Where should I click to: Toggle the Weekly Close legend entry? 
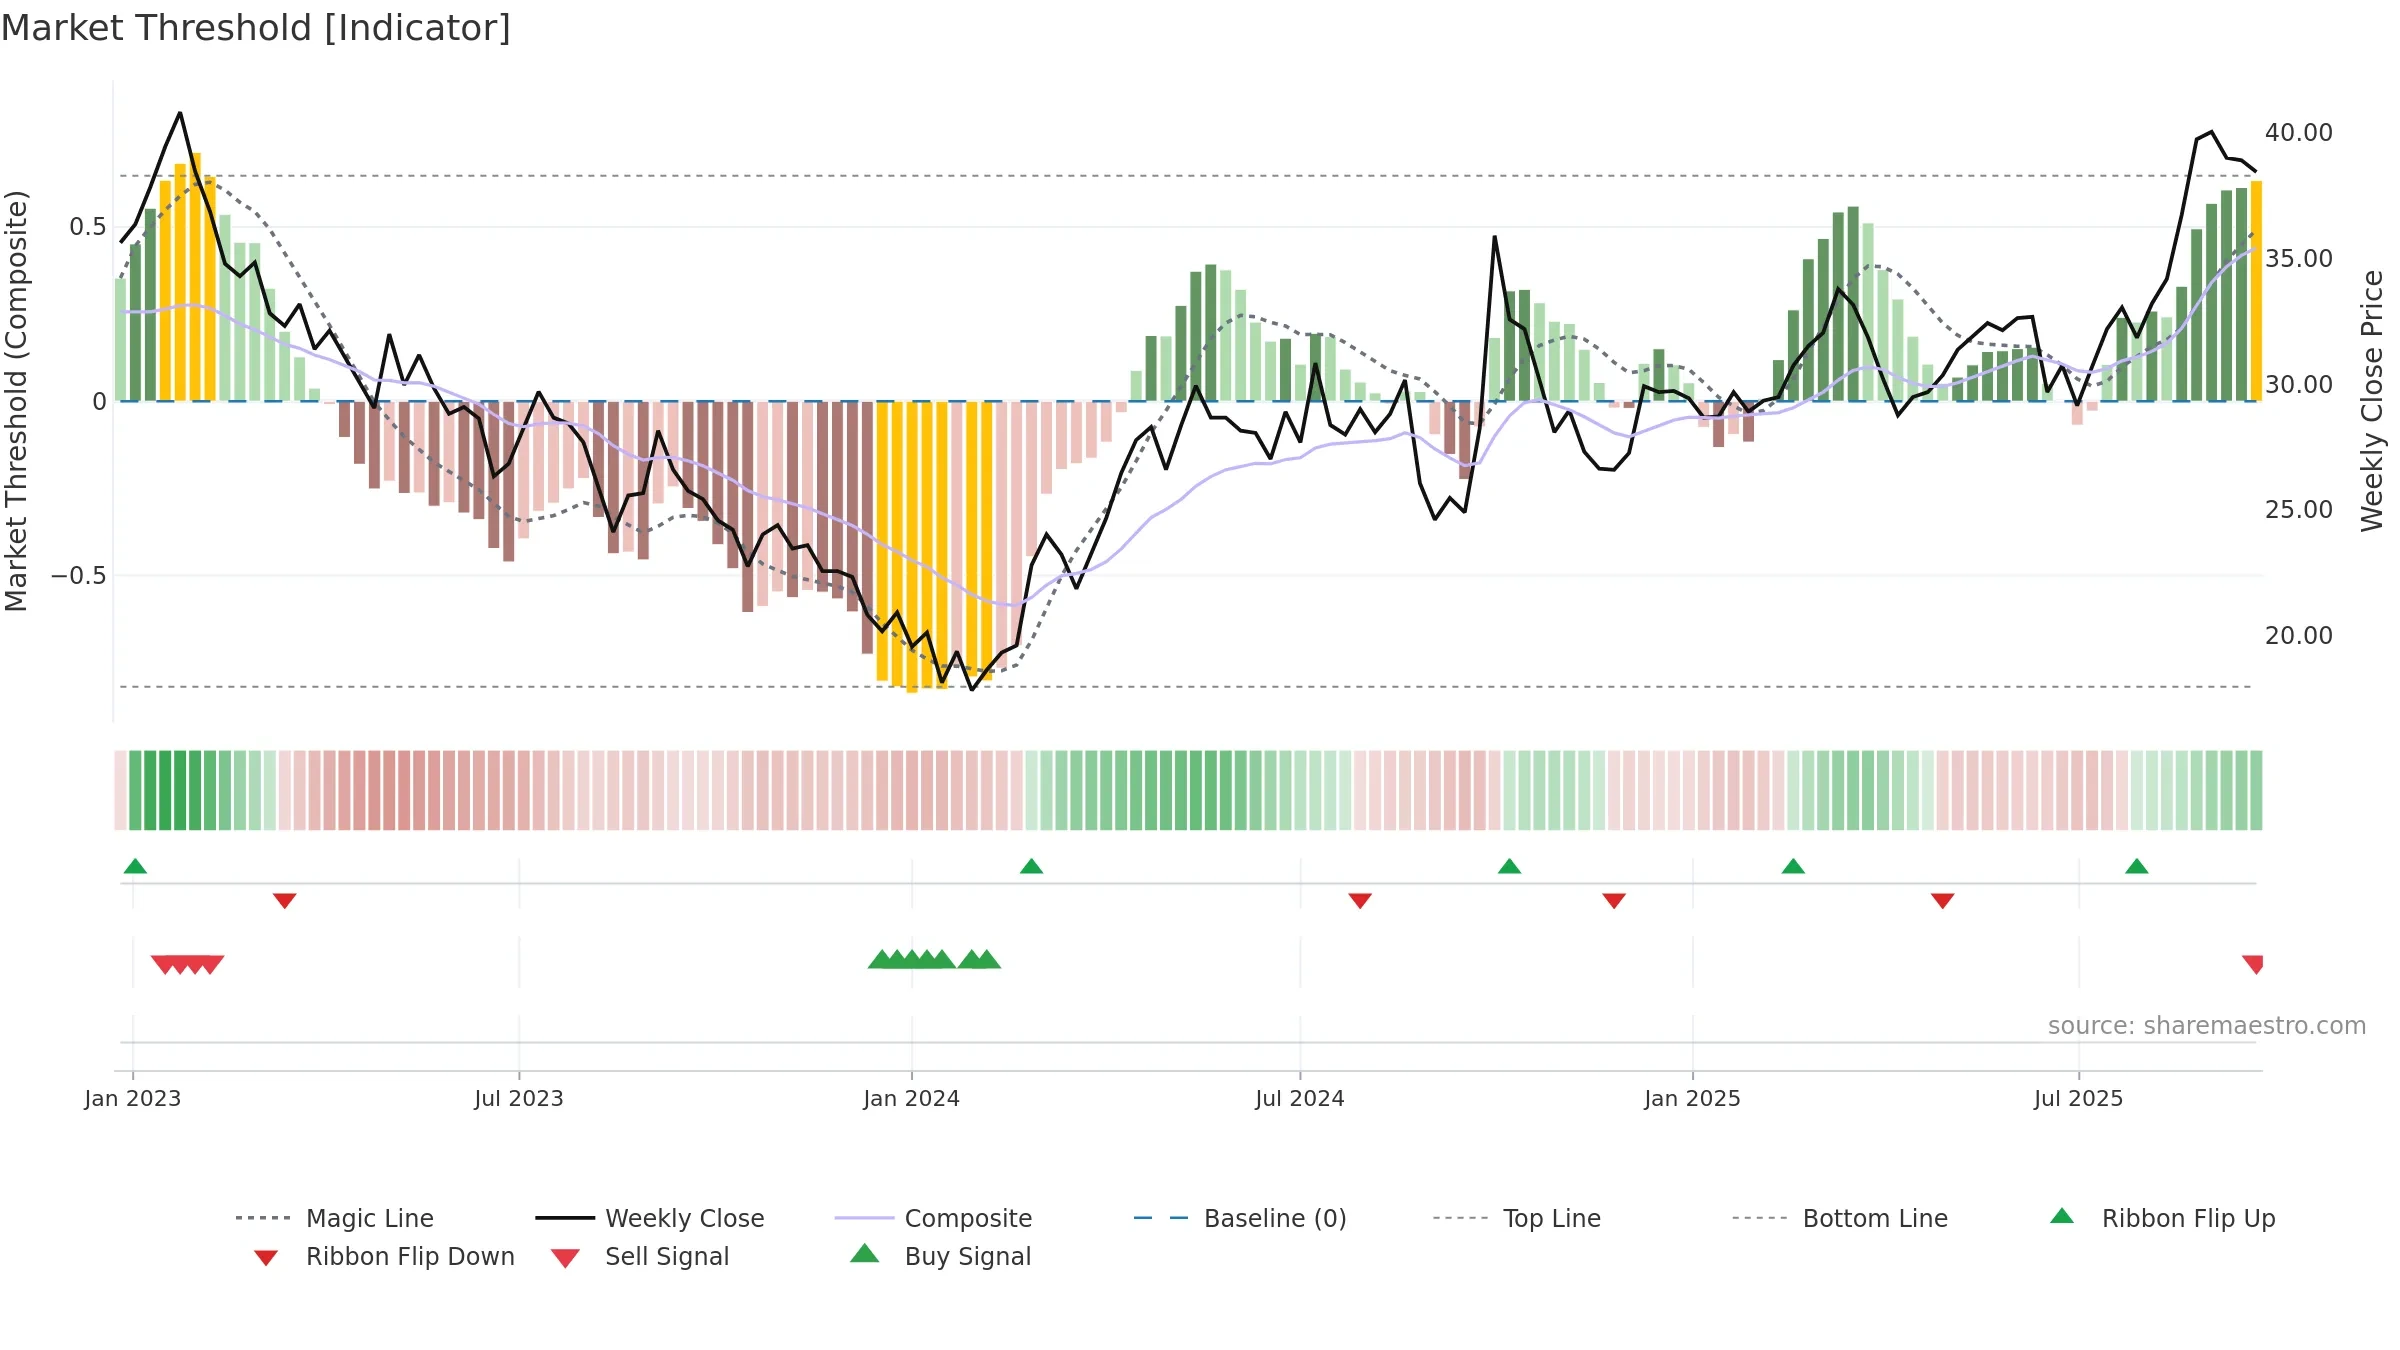[x=650, y=1218]
